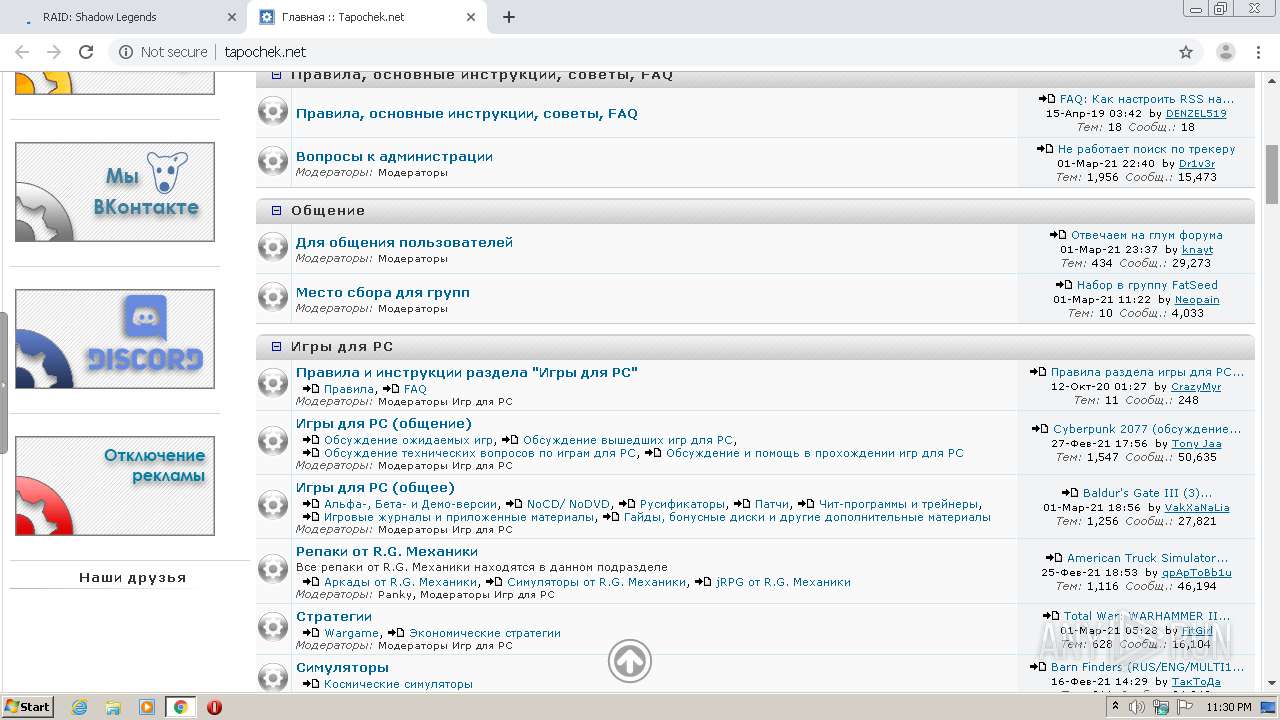
Task: Open forum Вопросы к администрации
Action: [394, 157]
